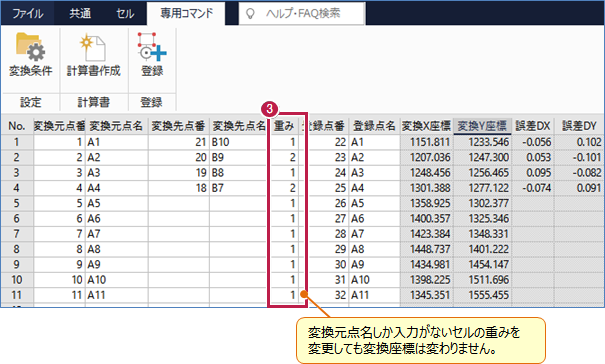
Task: Click destination point number 20 cell
Action: point(179,157)
